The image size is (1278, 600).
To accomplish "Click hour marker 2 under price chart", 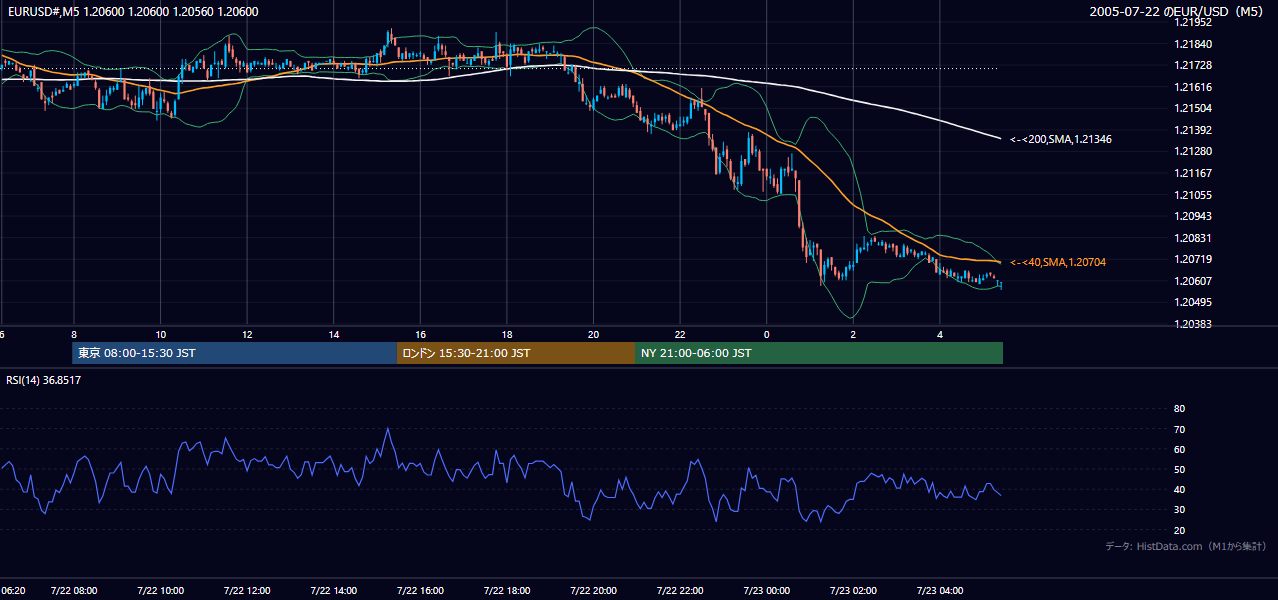I will click(853, 334).
